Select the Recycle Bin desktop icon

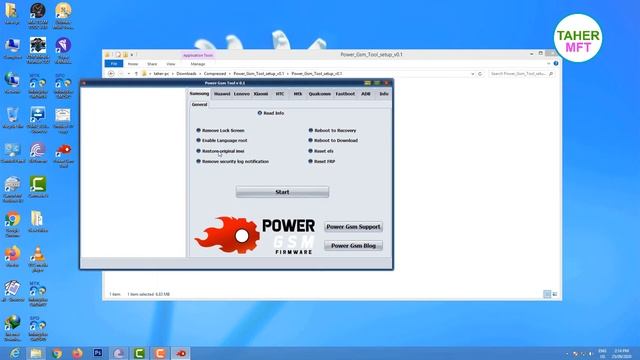[13, 118]
